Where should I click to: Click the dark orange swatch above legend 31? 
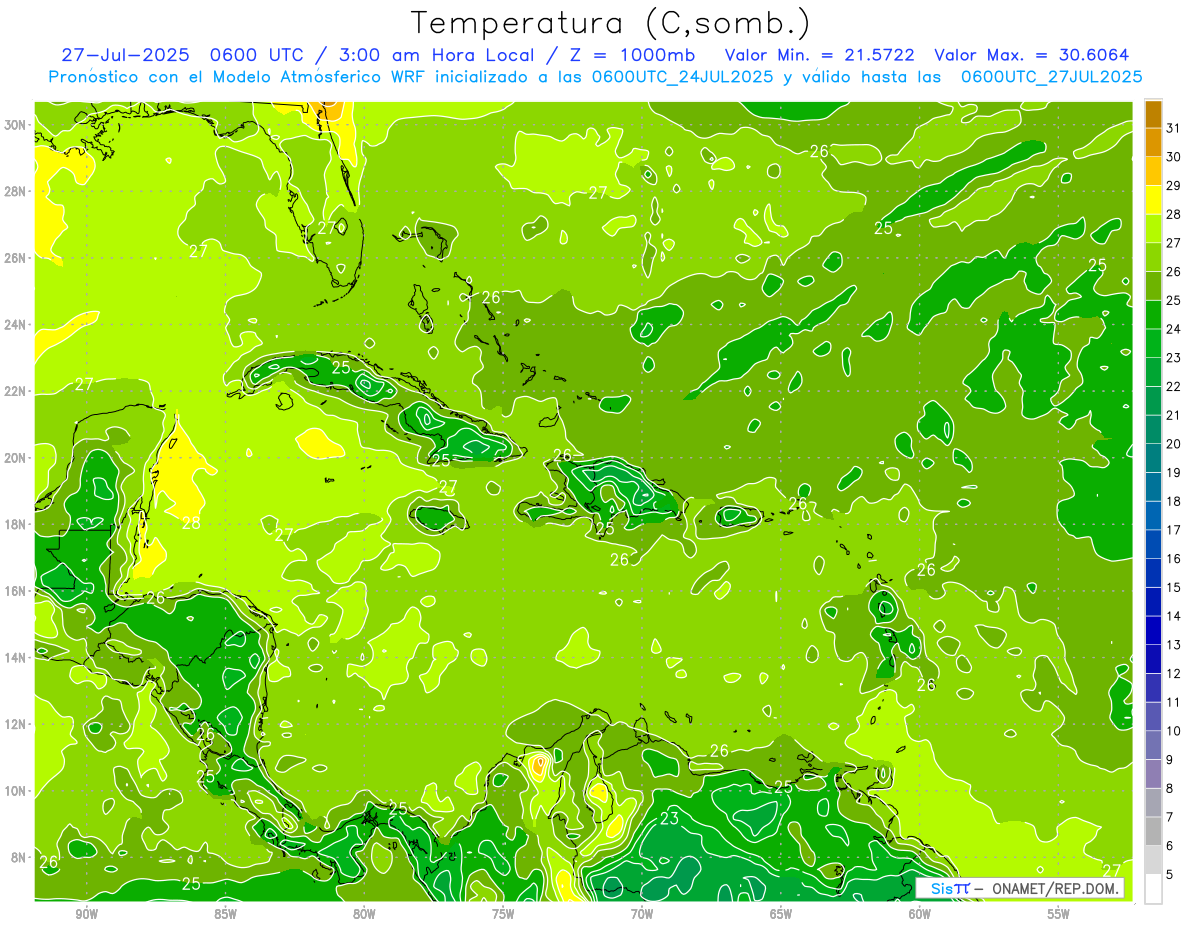[1153, 113]
